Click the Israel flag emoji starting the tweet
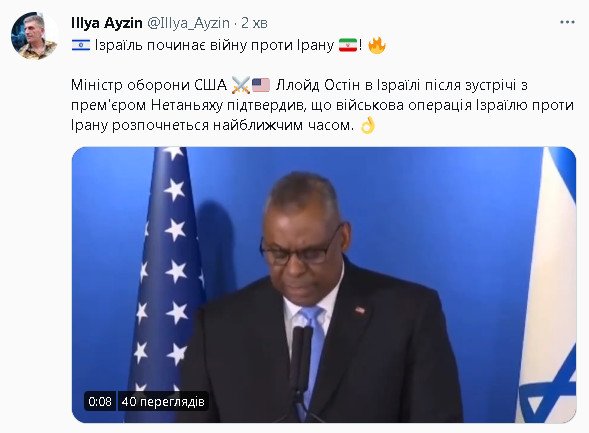 pyautogui.click(x=81, y=45)
